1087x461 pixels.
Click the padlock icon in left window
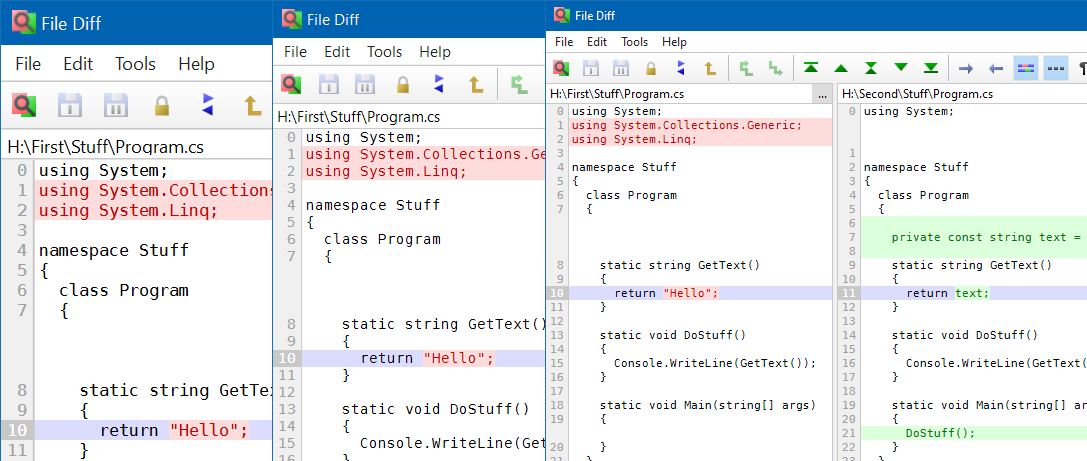coord(162,105)
